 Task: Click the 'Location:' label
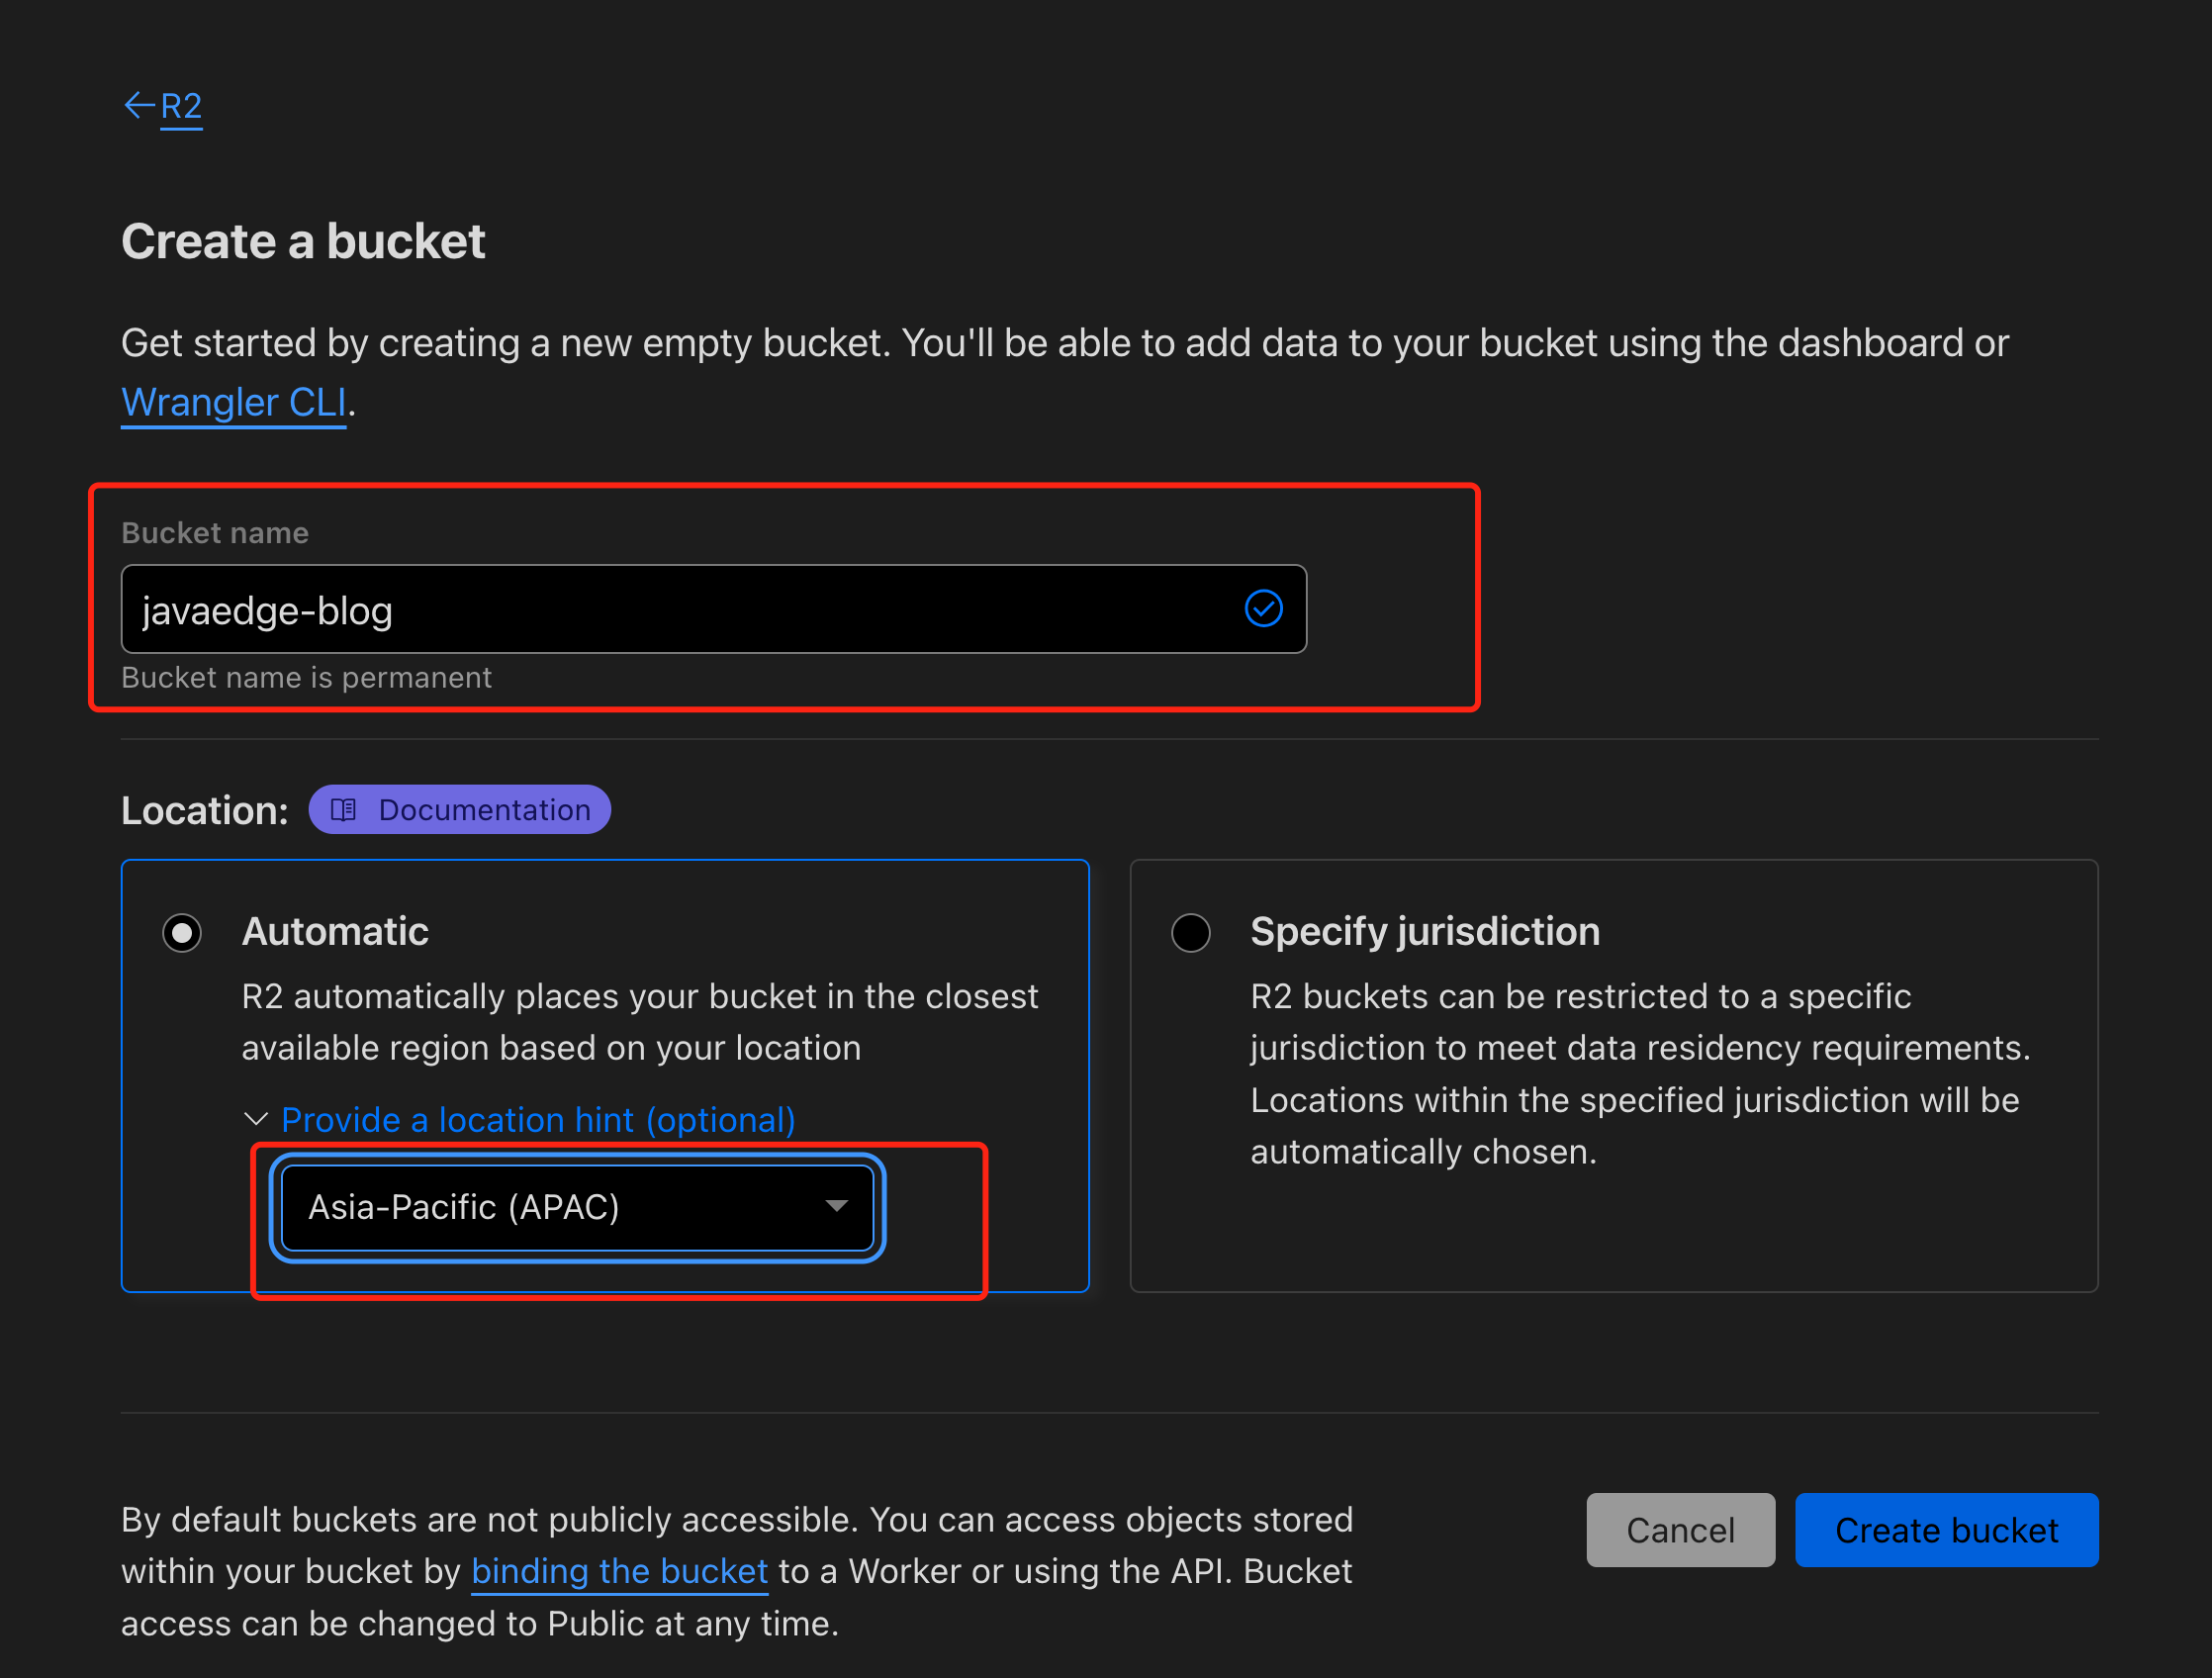(x=205, y=810)
